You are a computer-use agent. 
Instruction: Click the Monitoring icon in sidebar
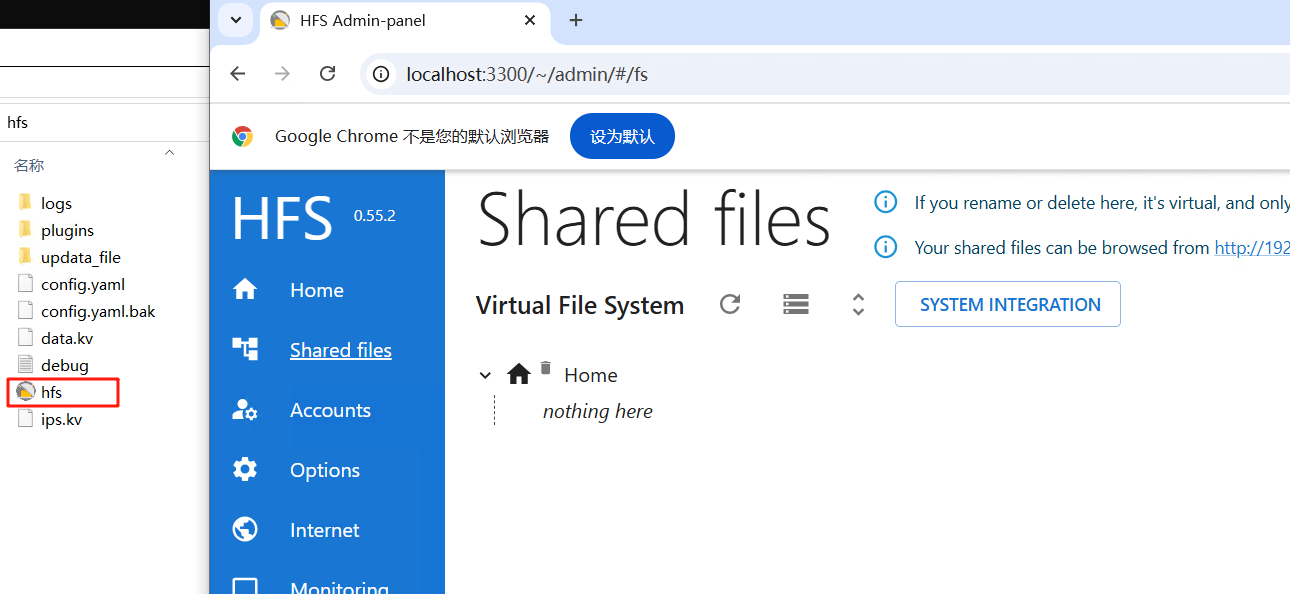click(x=245, y=587)
